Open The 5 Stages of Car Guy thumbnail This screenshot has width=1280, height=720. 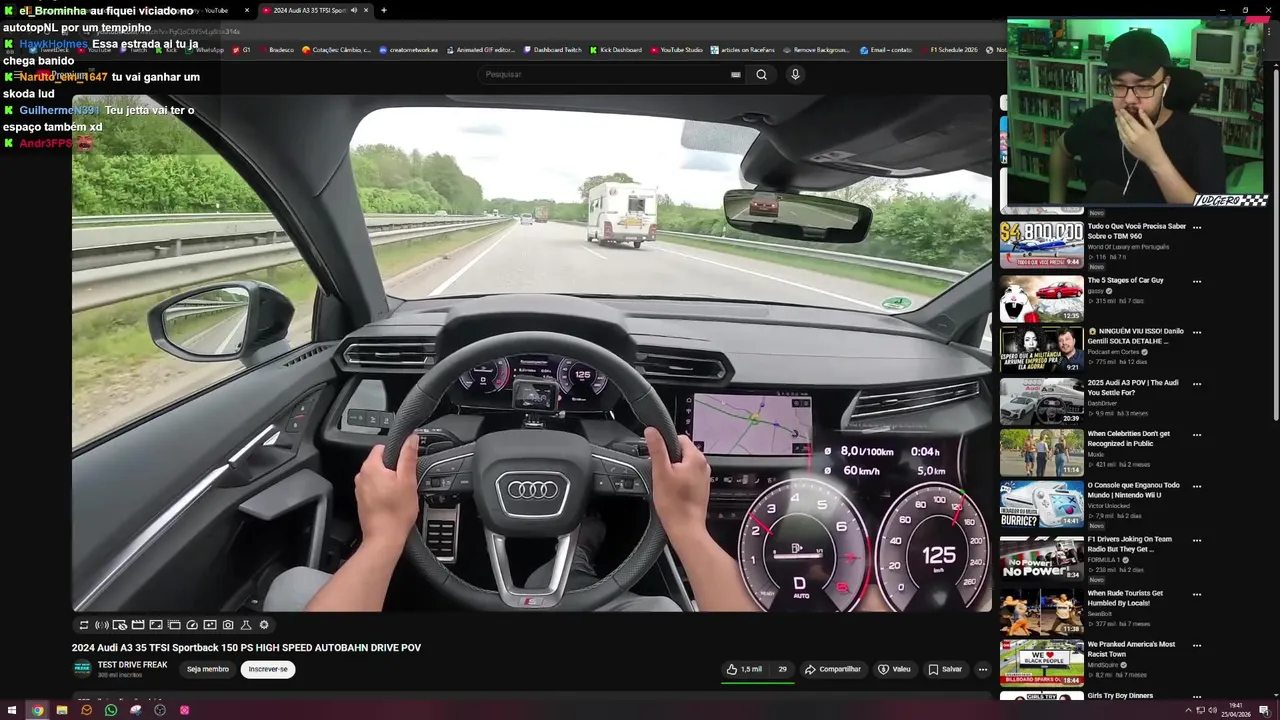tap(1041, 298)
